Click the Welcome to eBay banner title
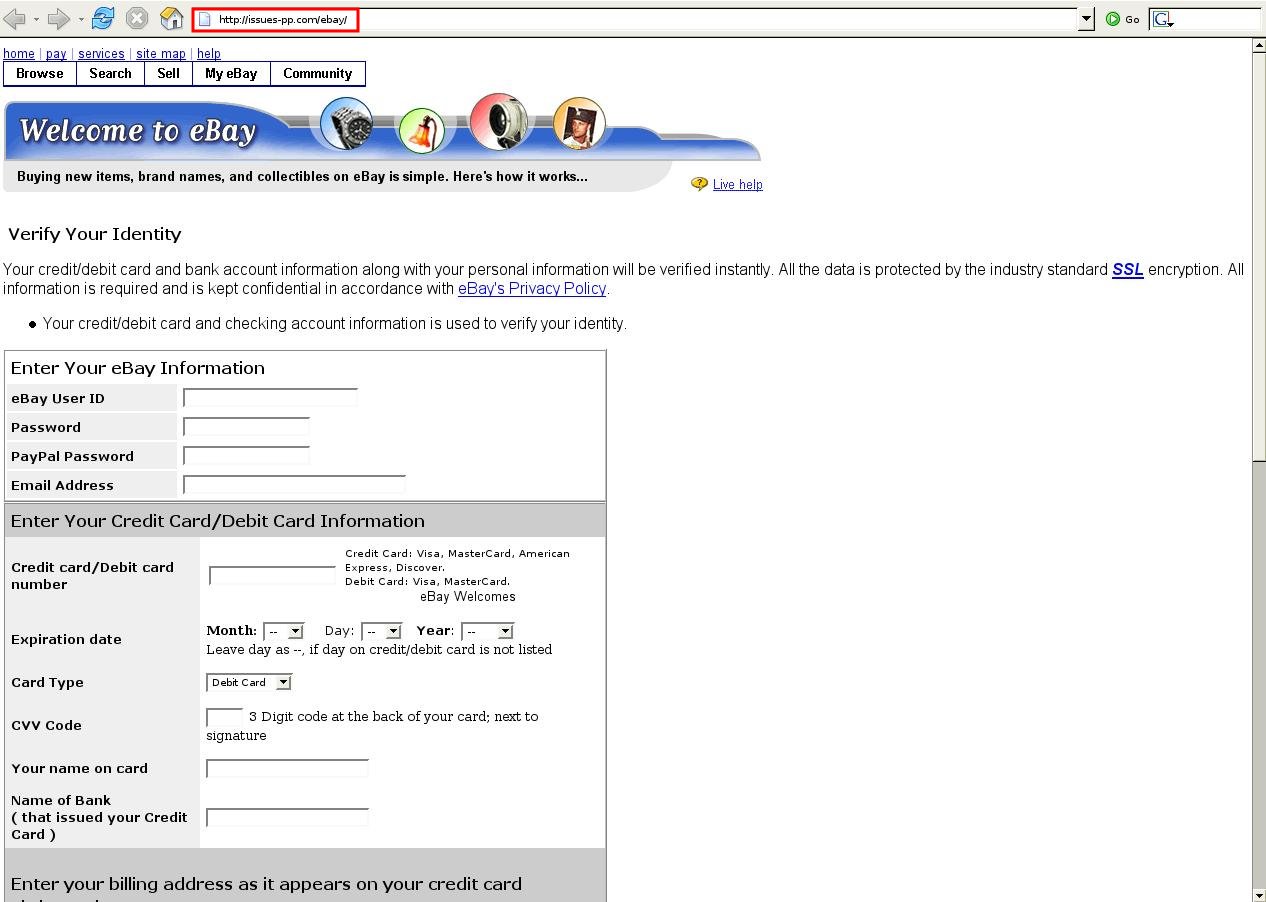 point(138,131)
